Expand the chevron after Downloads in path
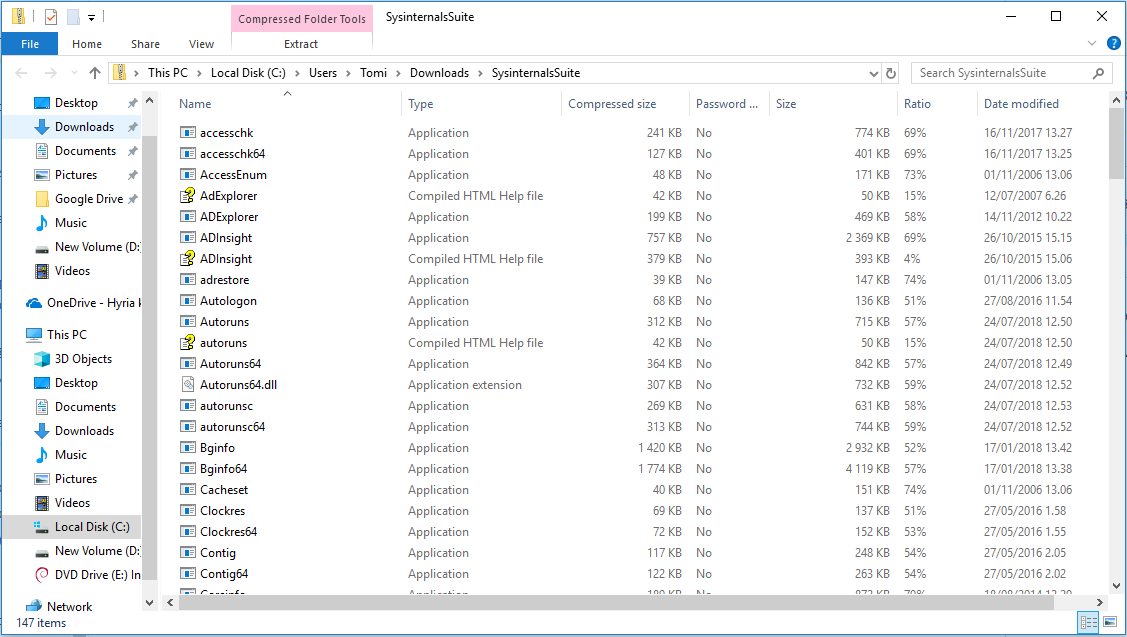Viewport: 1127px width, 637px height. (x=480, y=73)
